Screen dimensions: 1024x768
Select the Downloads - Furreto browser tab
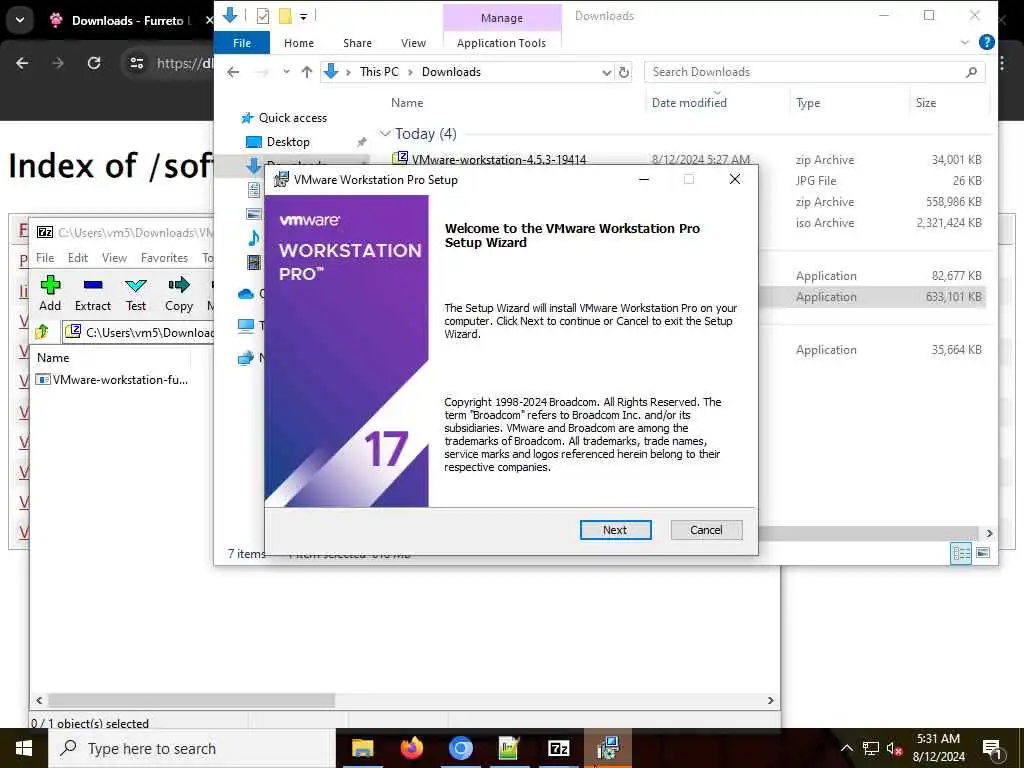128,20
